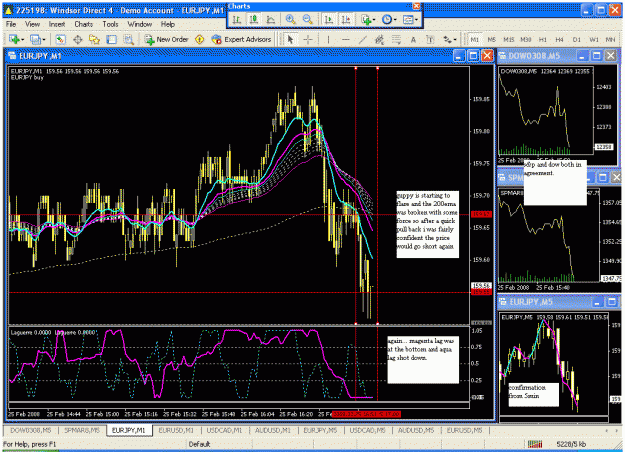
Task: Switch timeframe to M5
Action: click(x=491, y=39)
